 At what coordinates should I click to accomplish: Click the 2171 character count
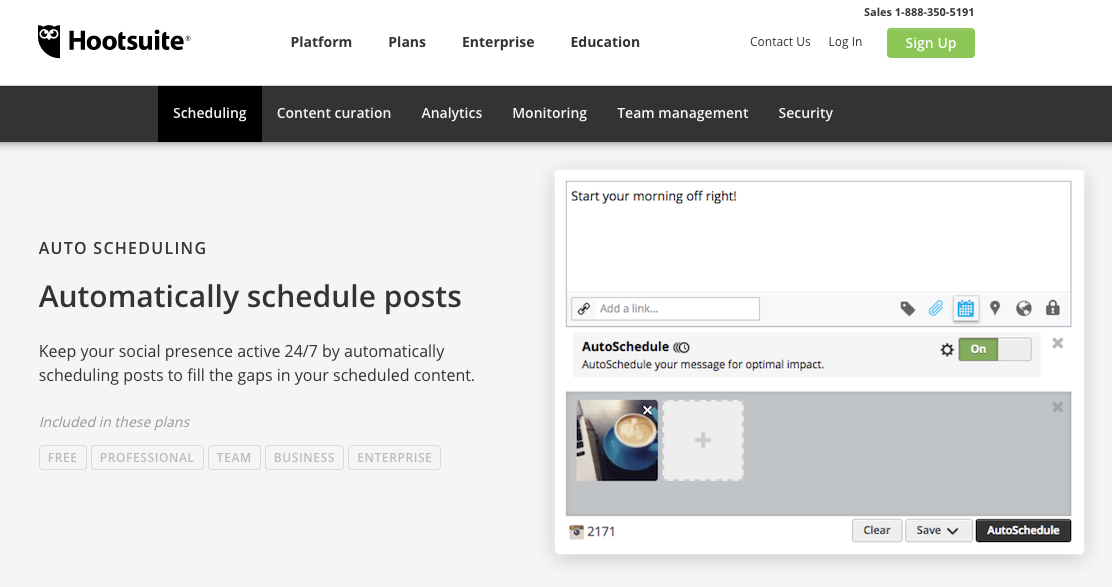pos(601,532)
